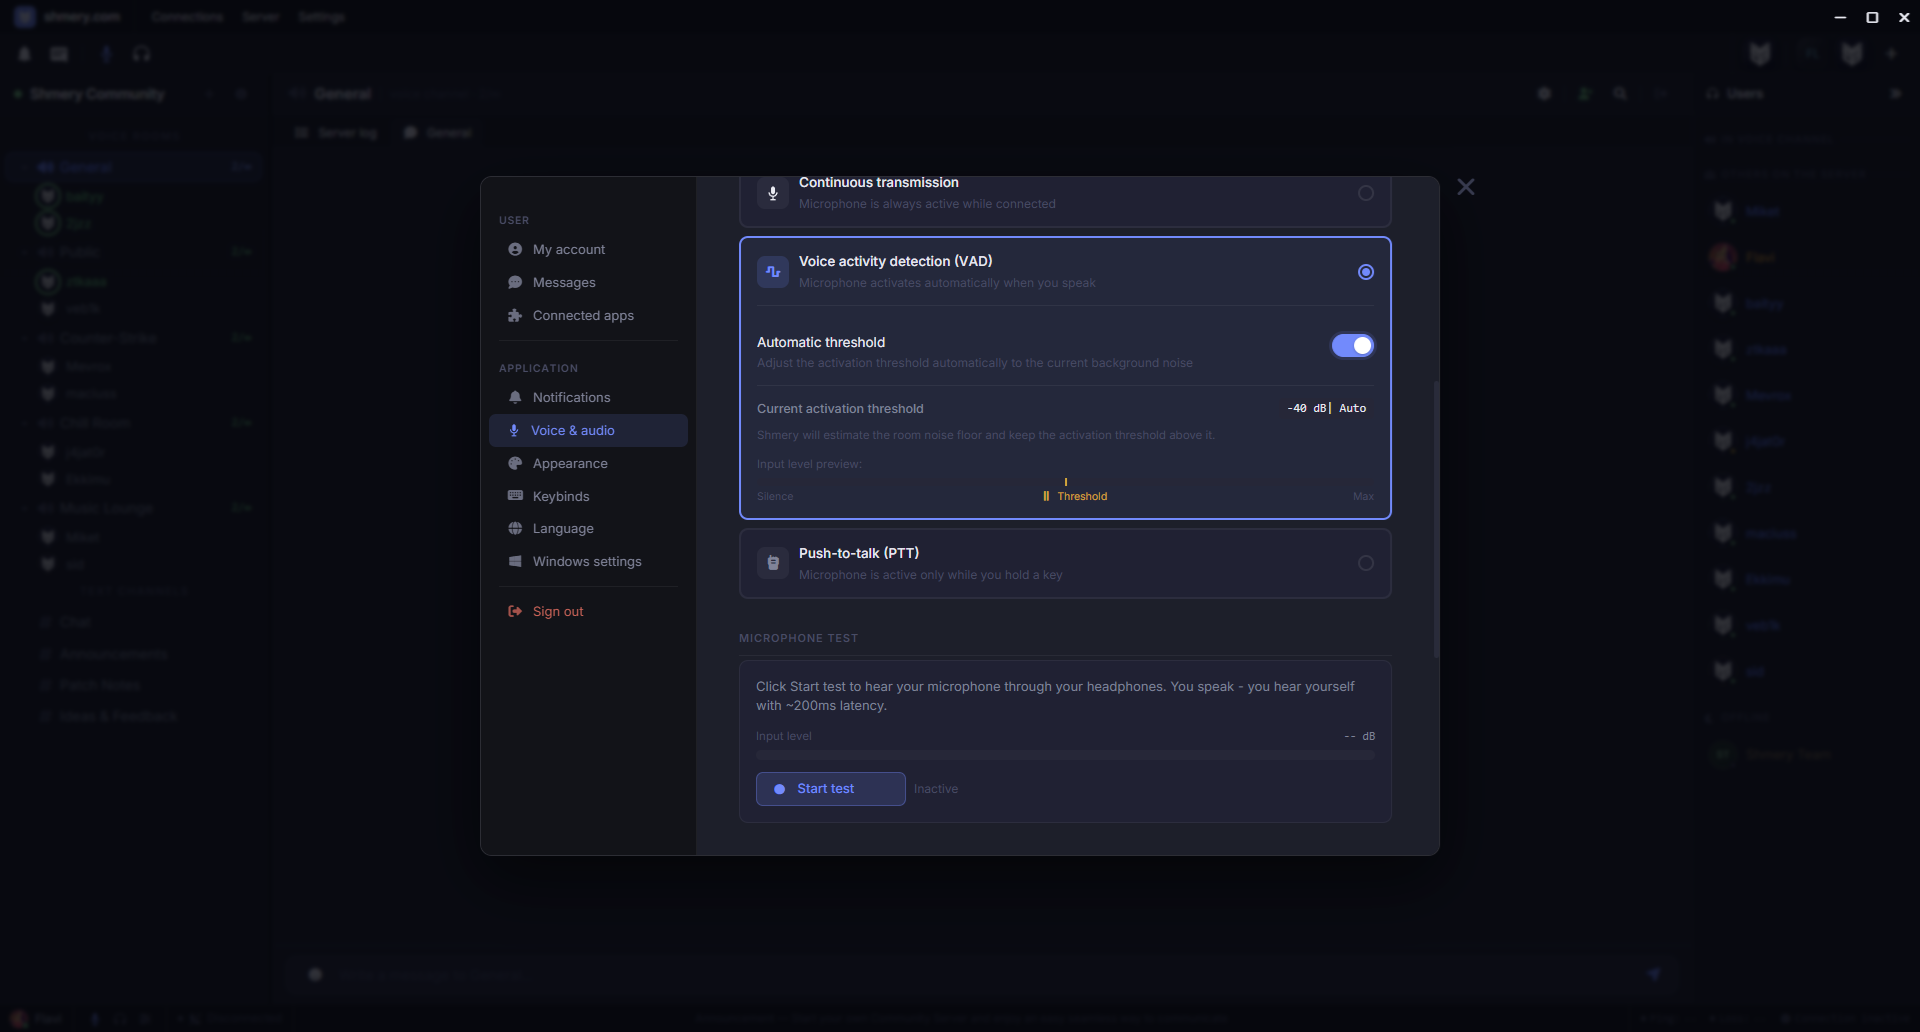Click the green add-user icon in channel header

click(x=1584, y=94)
